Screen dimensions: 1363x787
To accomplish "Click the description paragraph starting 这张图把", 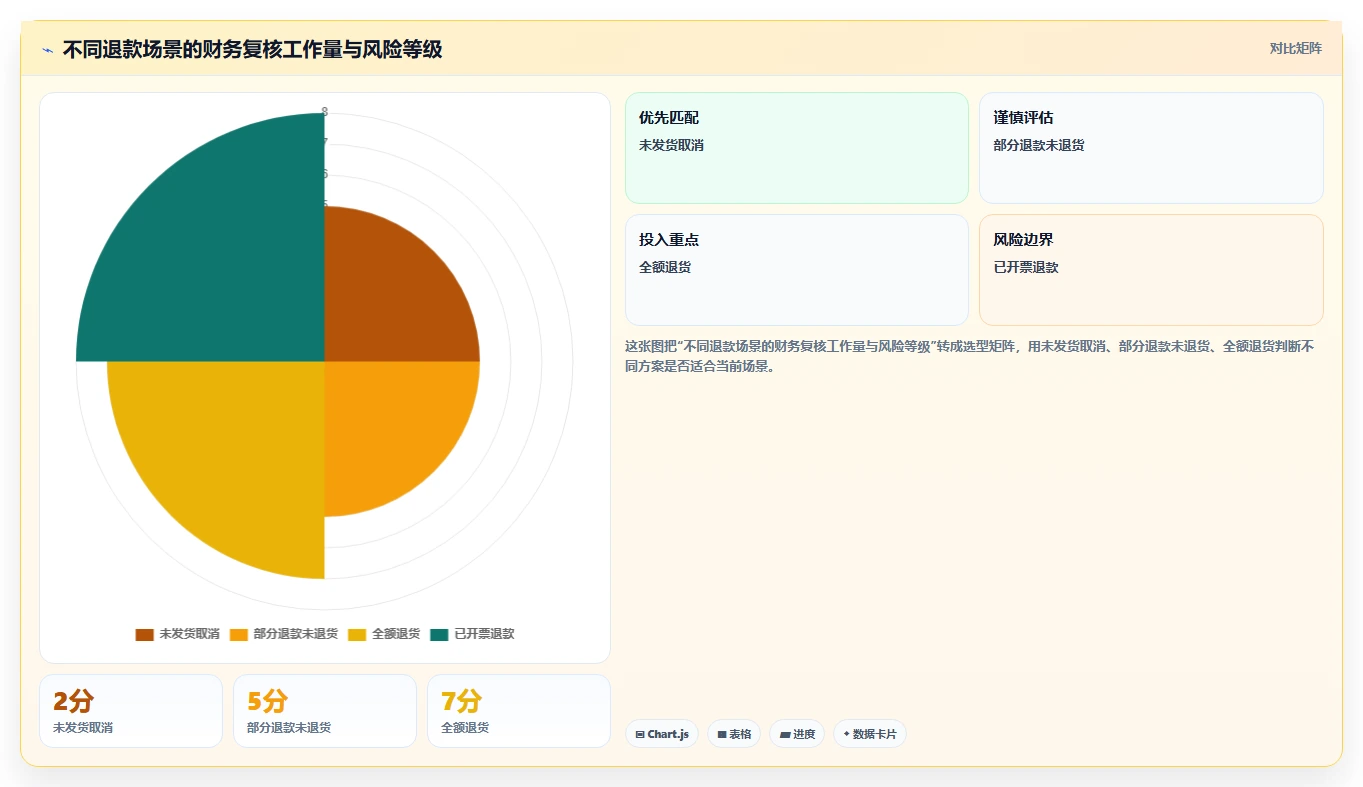I will [x=970, y=356].
